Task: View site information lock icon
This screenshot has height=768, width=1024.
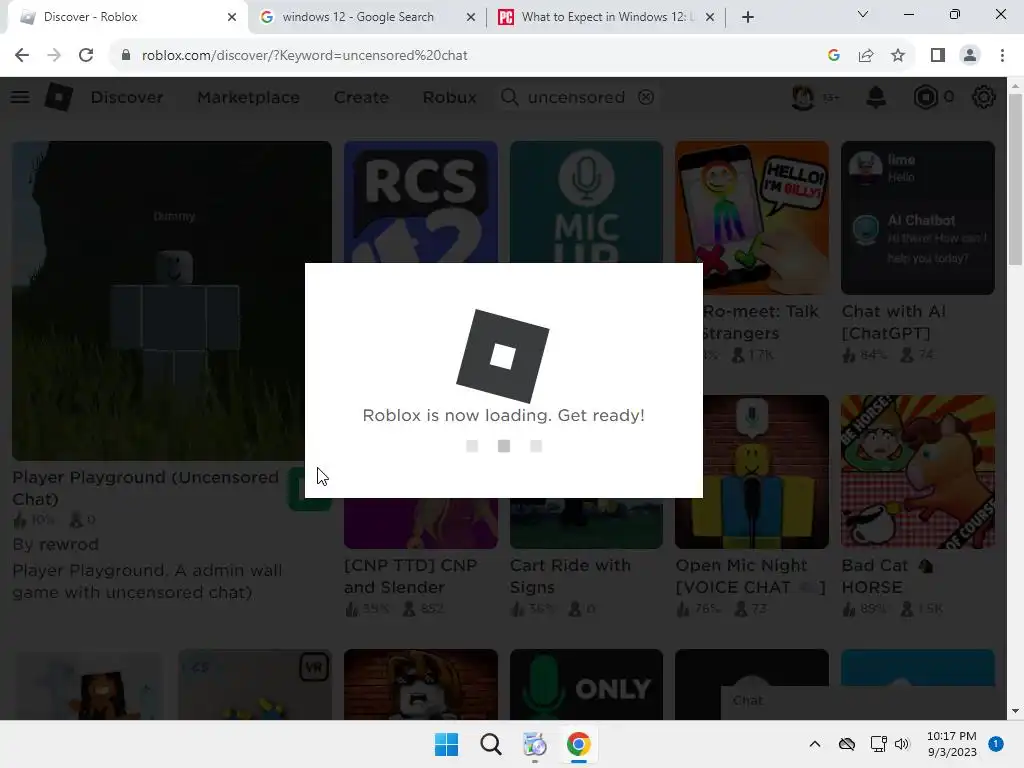Action: (x=126, y=56)
